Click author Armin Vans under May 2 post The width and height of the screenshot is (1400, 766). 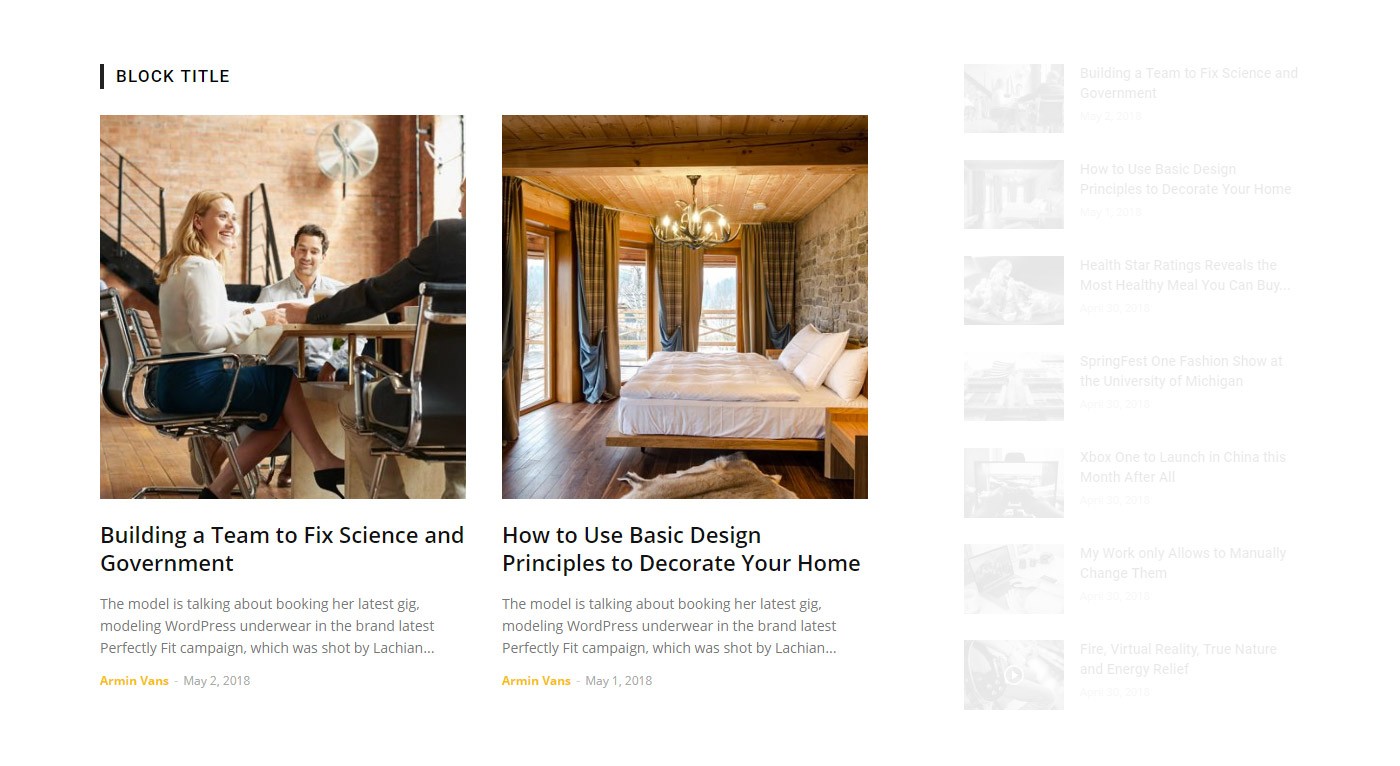pyautogui.click(x=134, y=681)
